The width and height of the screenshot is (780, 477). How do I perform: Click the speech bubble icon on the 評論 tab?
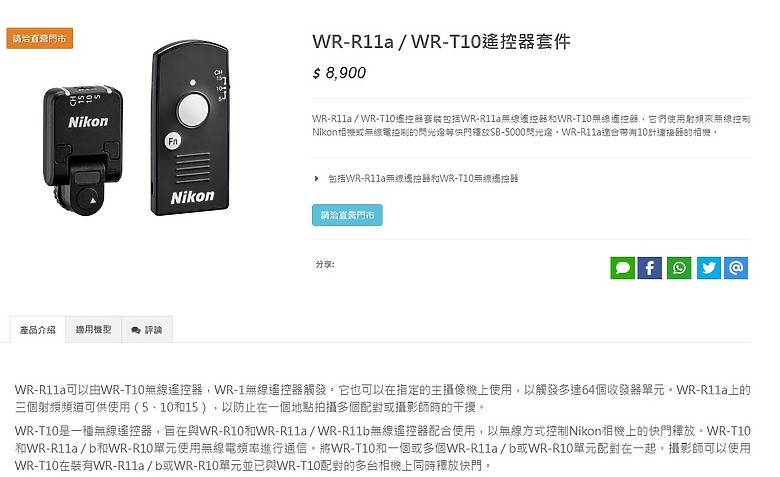tap(135, 330)
